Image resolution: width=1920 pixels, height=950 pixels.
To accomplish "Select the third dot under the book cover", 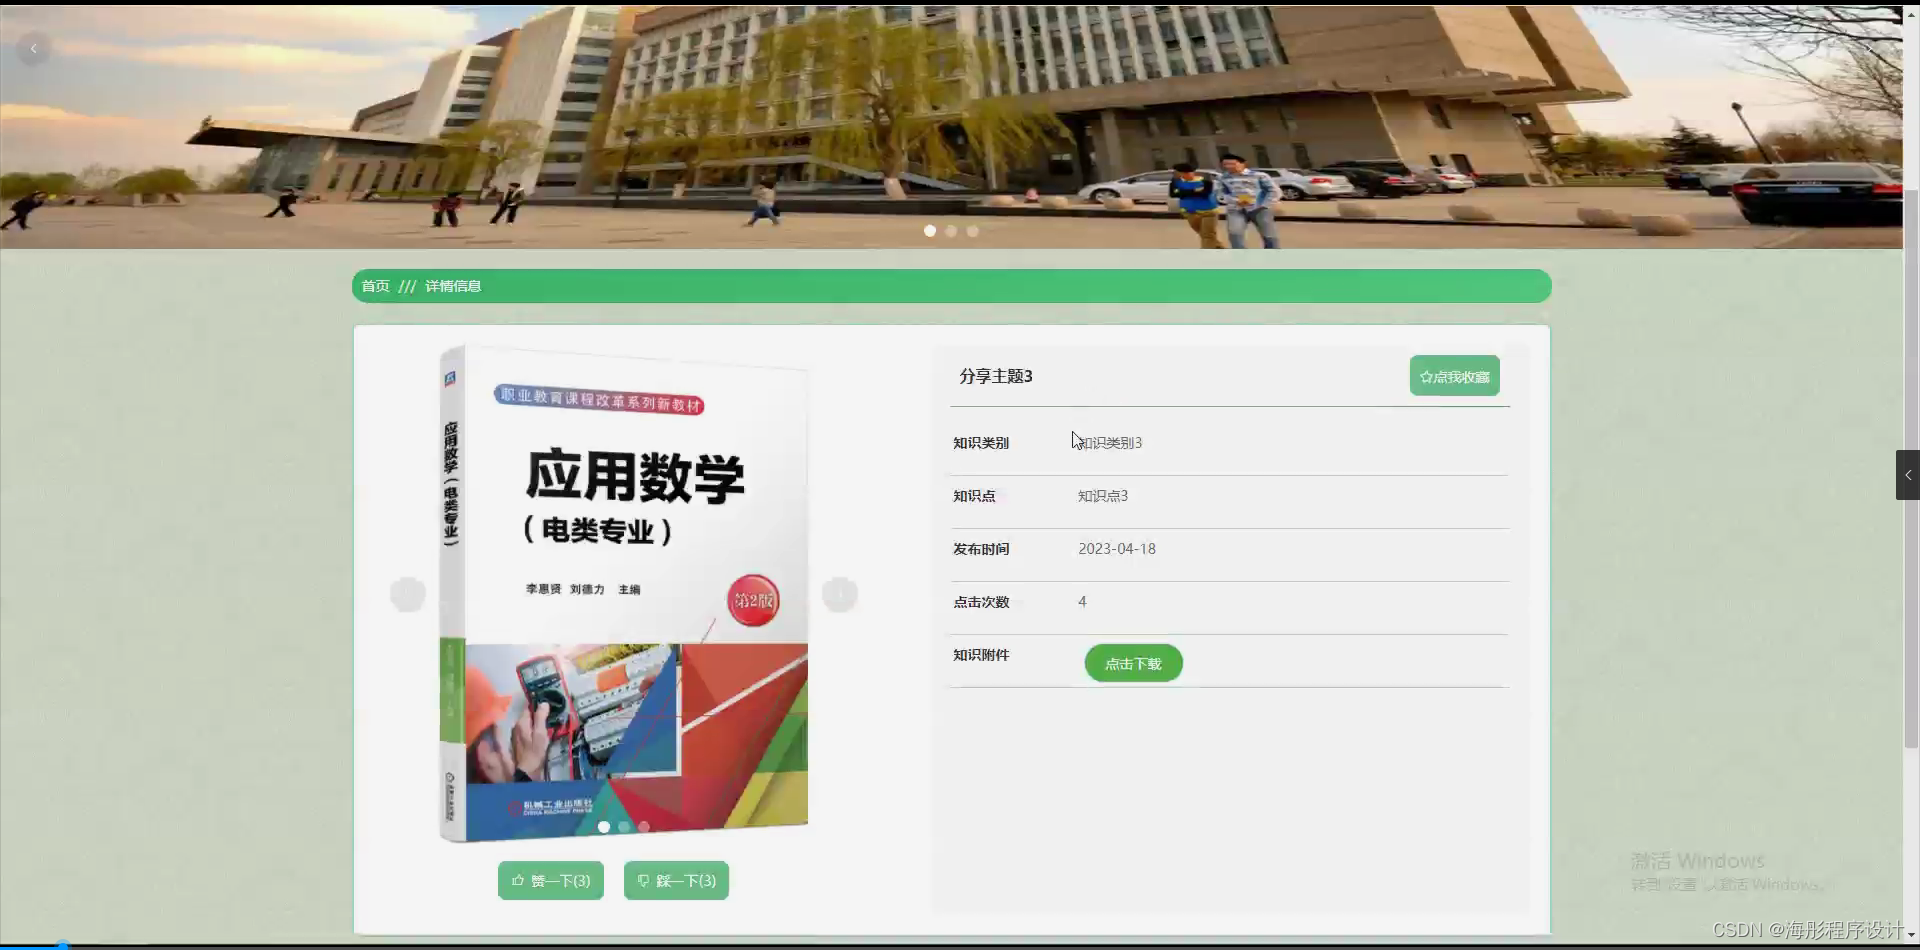I will [x=644, y=827].
